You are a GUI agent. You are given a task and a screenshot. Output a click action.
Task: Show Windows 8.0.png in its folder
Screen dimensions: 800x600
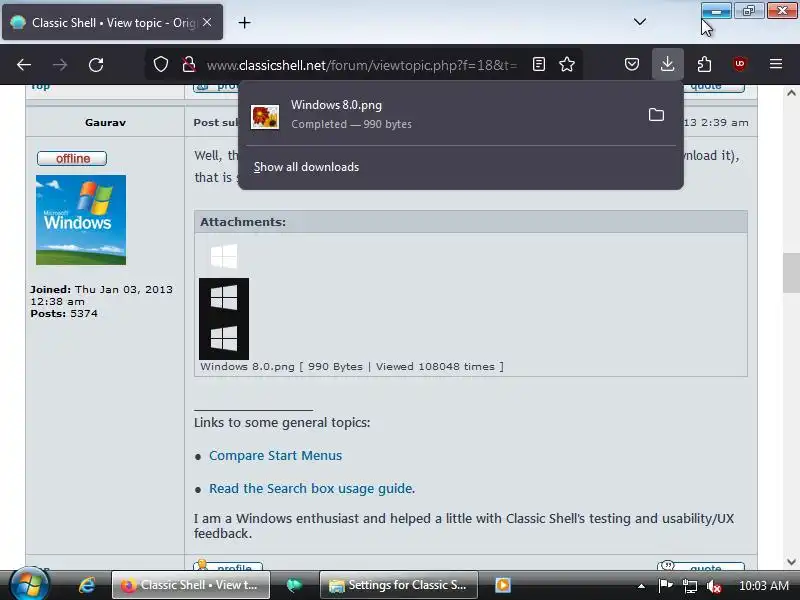tap(656, 115)
